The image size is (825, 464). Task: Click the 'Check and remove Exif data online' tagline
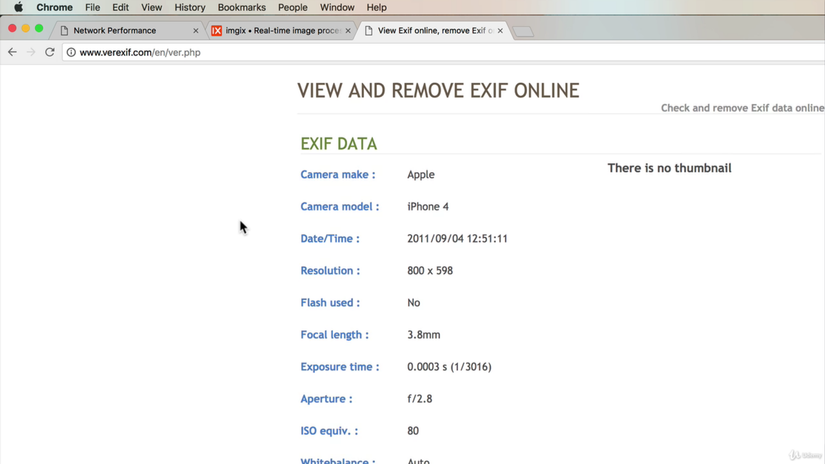coord(742,108)
